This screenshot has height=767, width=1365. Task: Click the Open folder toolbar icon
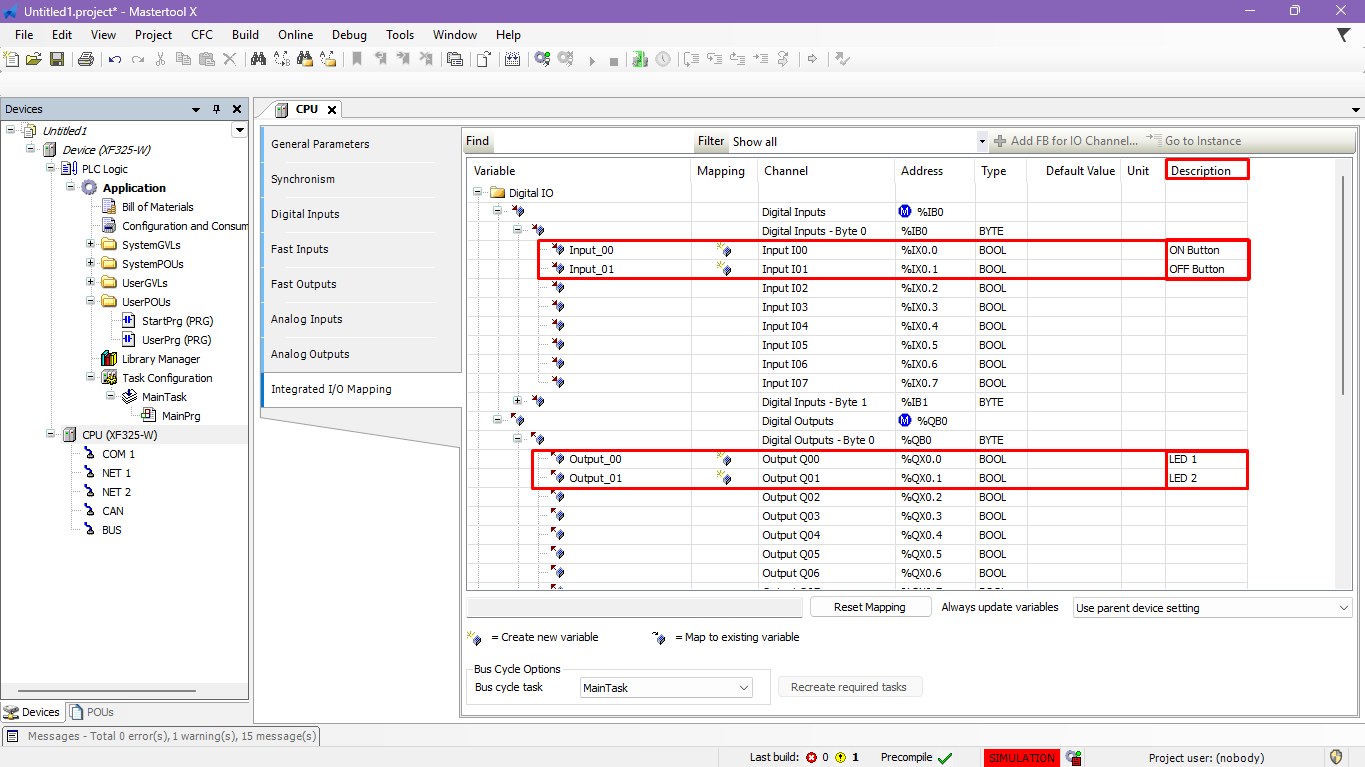click(x=34, y=59)
